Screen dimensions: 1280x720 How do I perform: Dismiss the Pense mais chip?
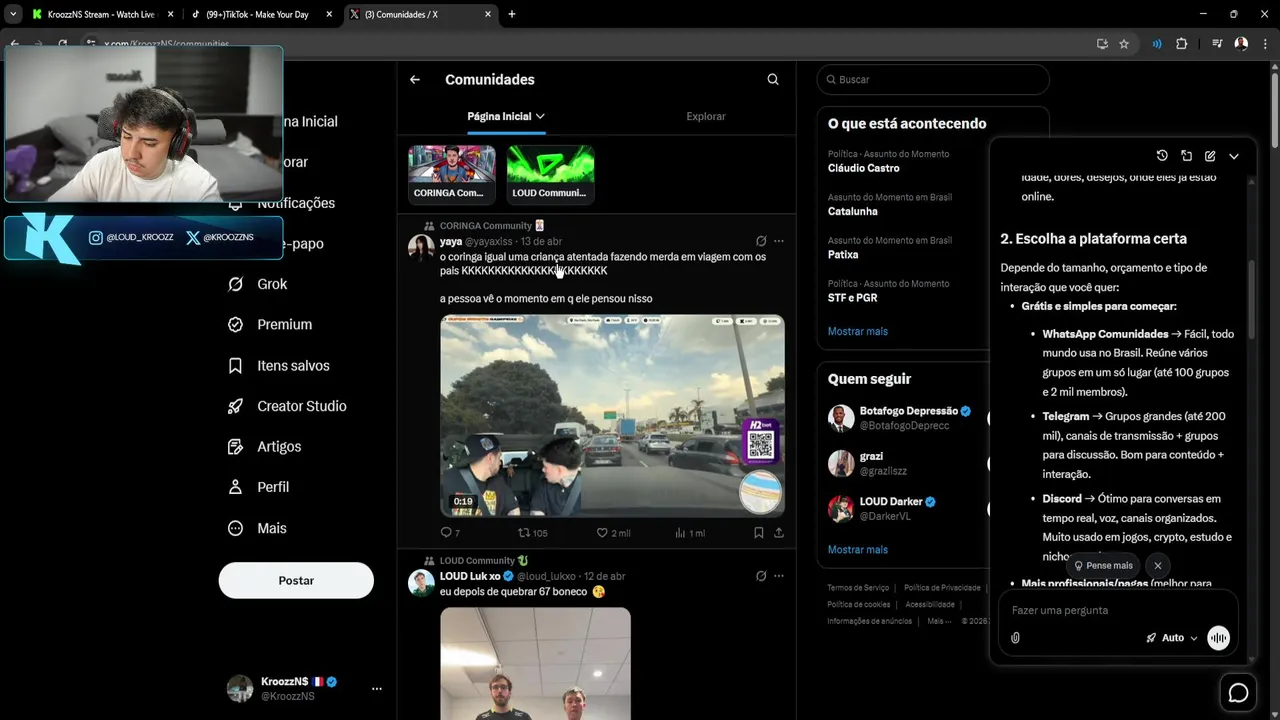point(1158,566)
